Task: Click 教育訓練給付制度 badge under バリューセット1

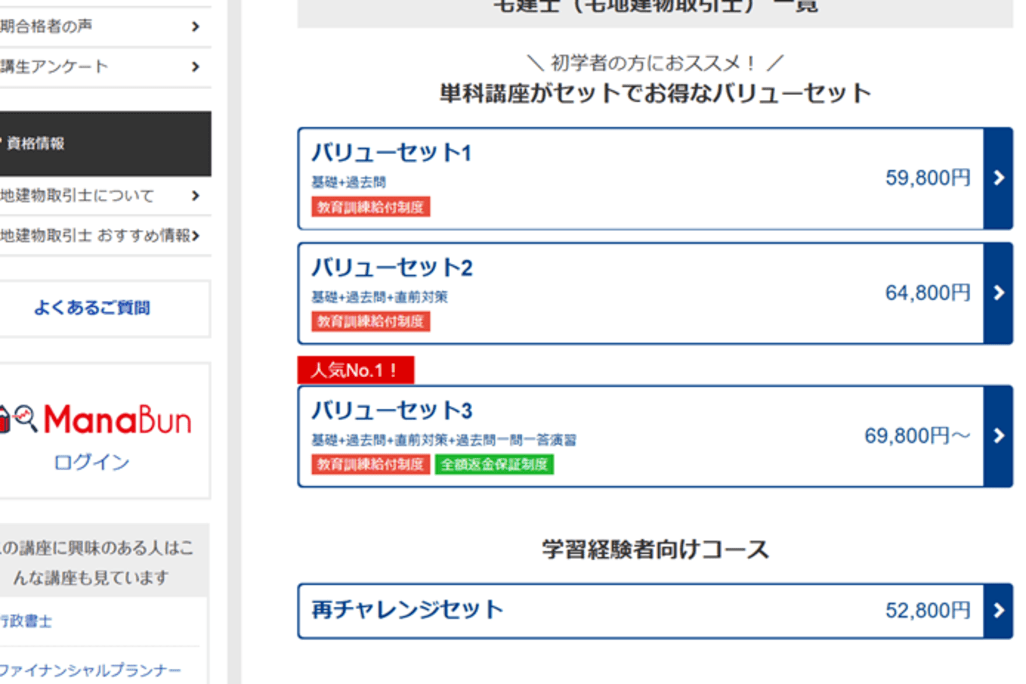Action: point(370,207)
